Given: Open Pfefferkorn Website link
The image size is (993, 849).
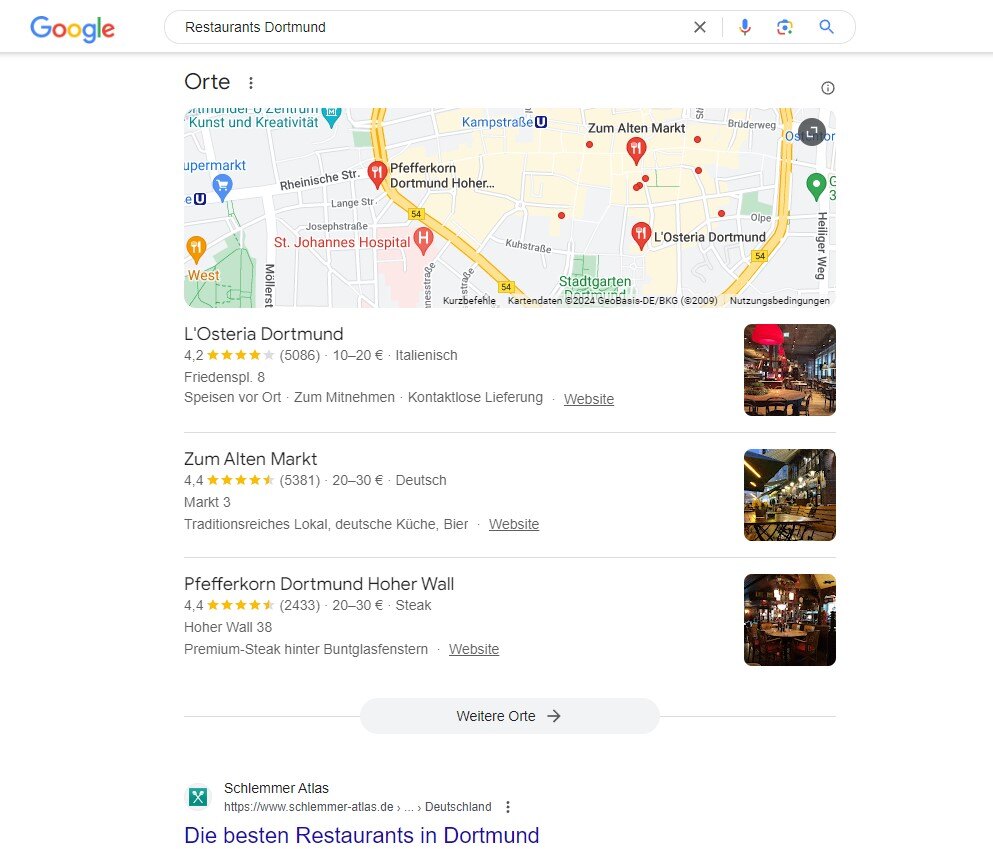Looking at the screenshot, I should tap(474, 649).
